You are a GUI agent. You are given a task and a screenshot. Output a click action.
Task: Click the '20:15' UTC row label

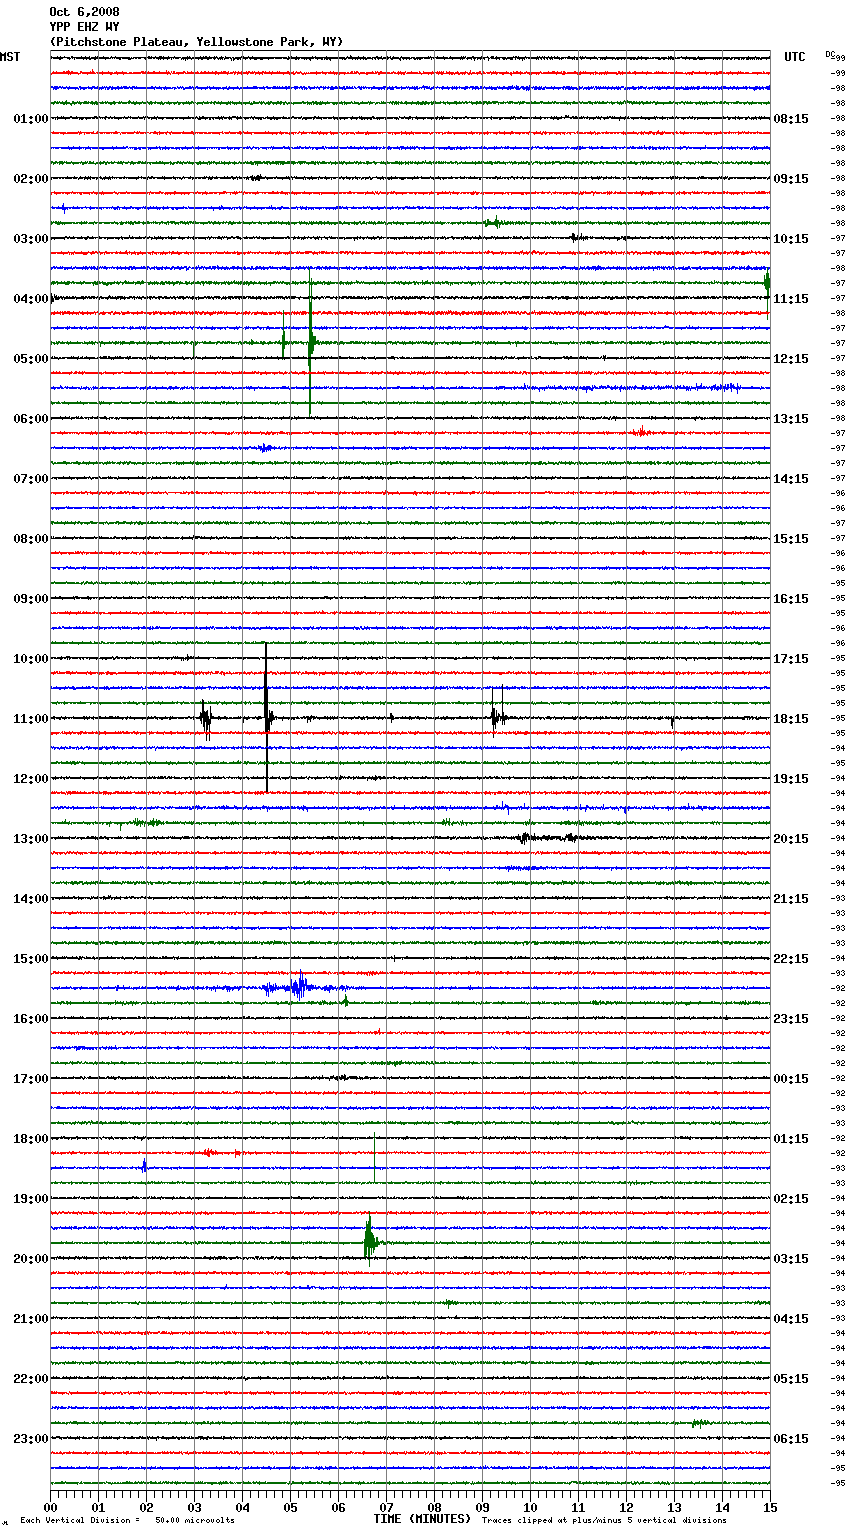(x=791, y=839)
